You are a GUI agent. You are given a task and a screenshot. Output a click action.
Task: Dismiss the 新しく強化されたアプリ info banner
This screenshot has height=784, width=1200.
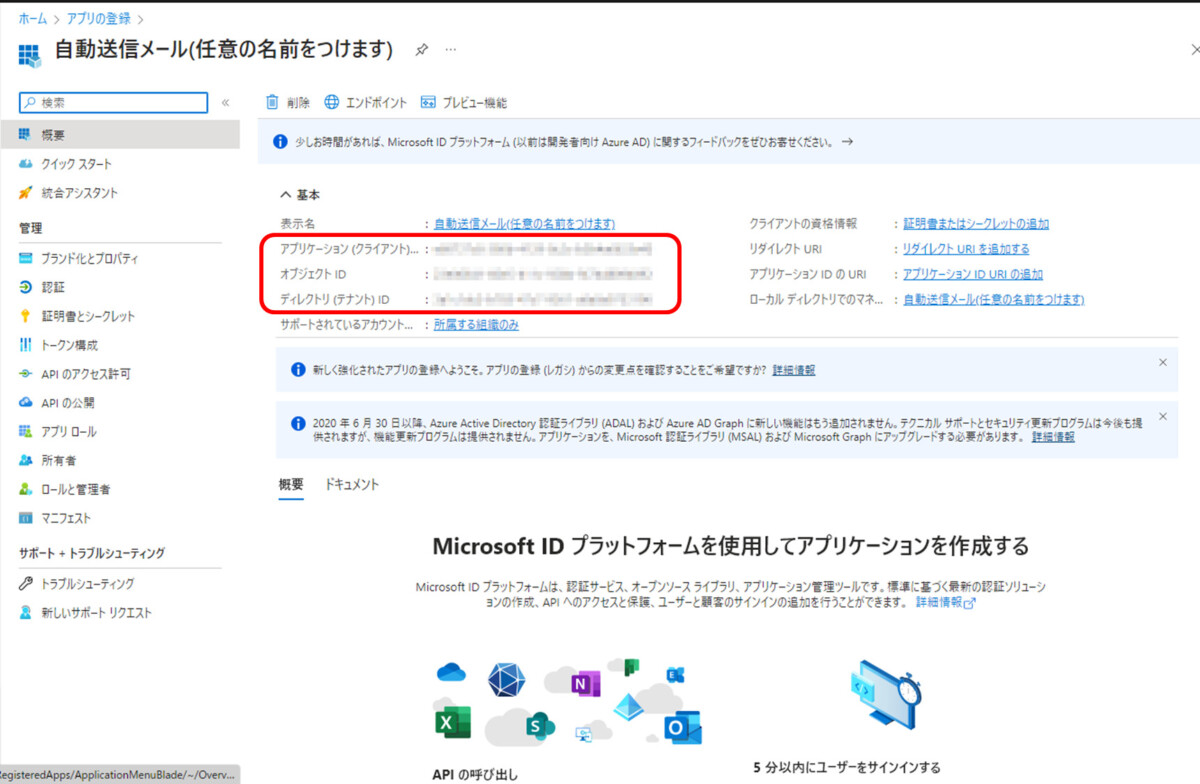click(x=1162, y=362)
